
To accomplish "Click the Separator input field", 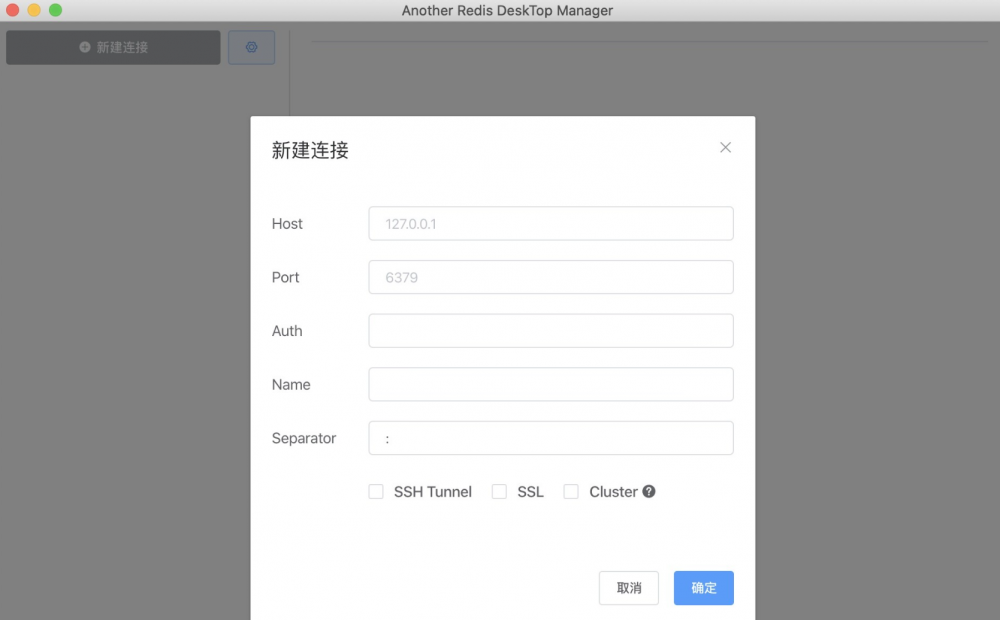I will point(551,438).
